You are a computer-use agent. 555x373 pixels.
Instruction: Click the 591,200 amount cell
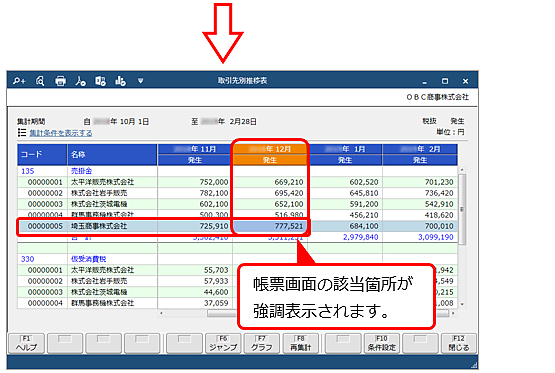(x=345, y=204)
